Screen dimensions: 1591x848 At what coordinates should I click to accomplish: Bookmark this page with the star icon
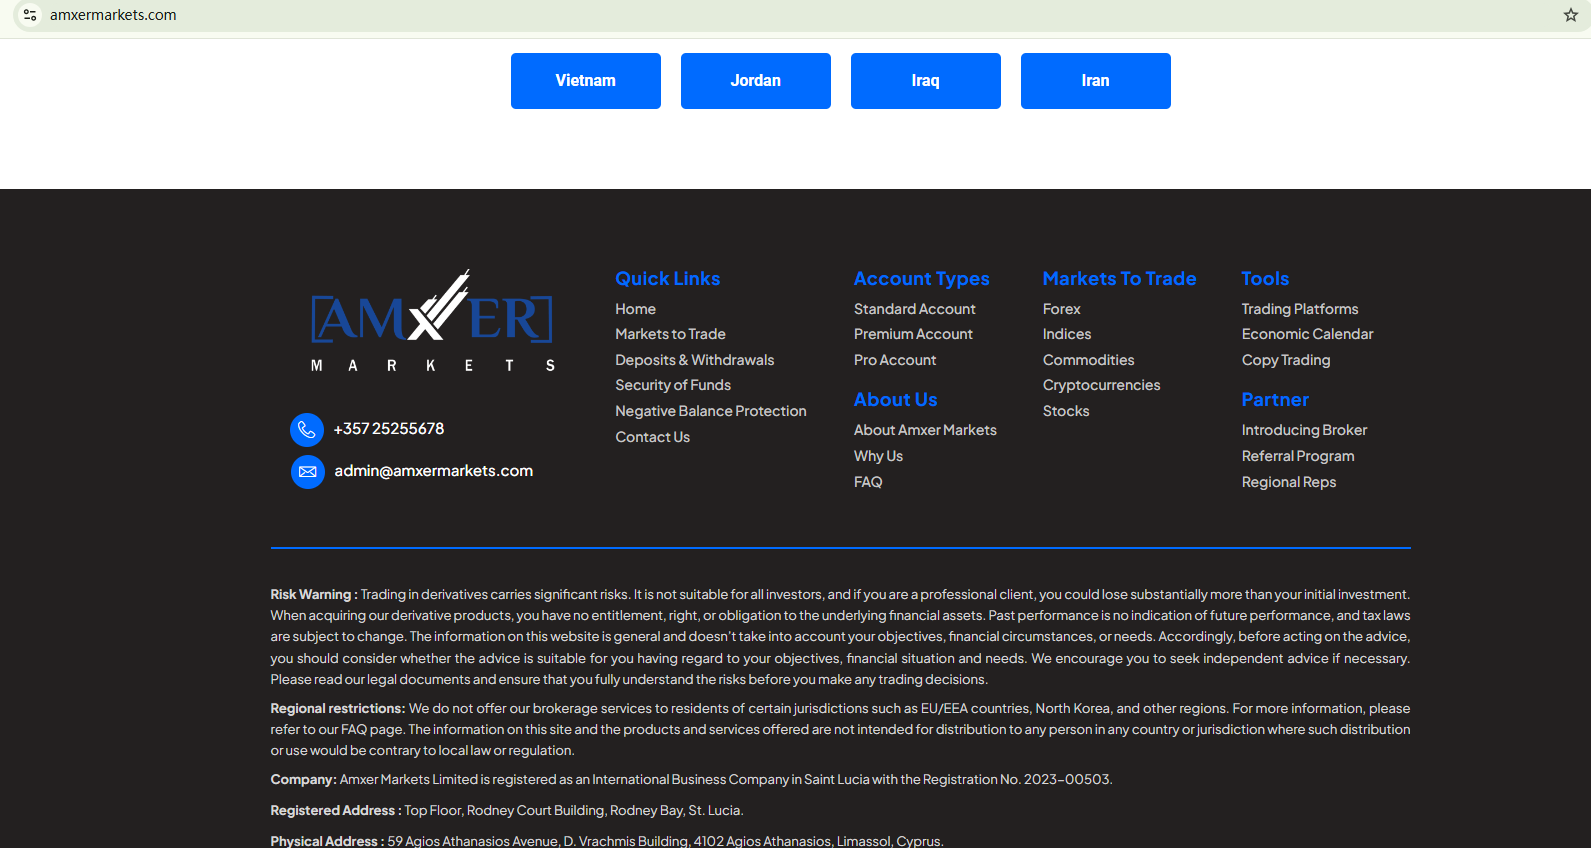pos(1570,15)
